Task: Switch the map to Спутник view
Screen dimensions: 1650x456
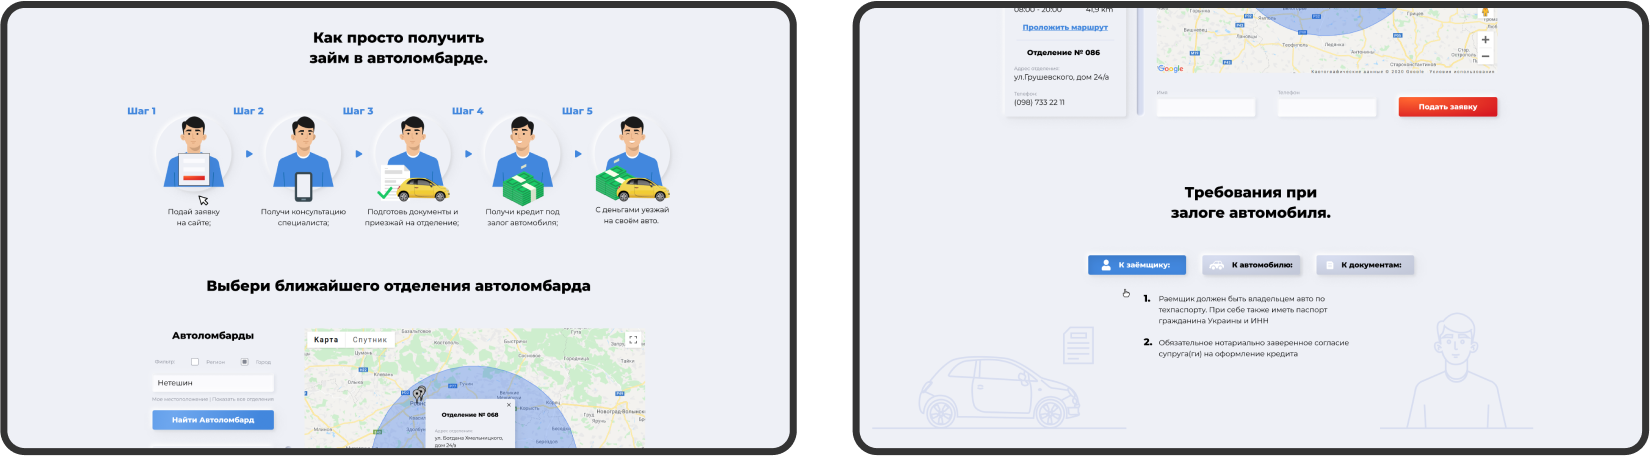Action: 369,340
